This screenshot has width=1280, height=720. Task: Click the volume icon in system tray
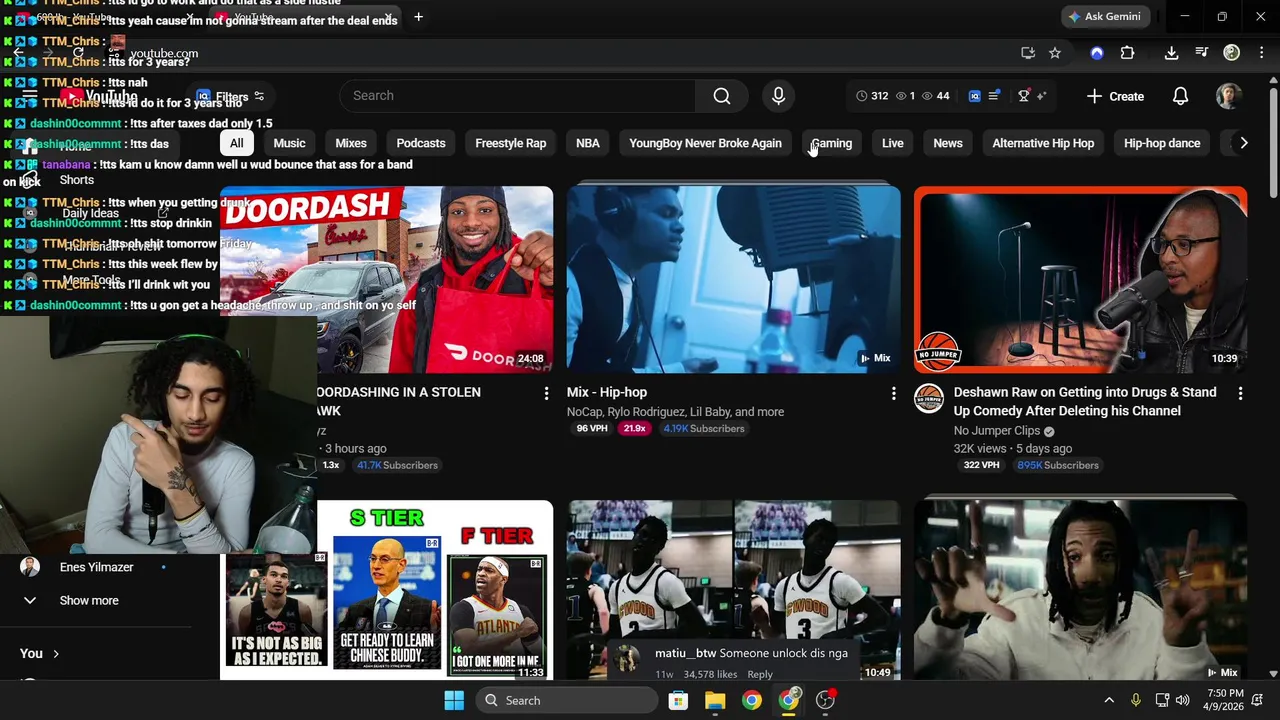(1183, 700)
